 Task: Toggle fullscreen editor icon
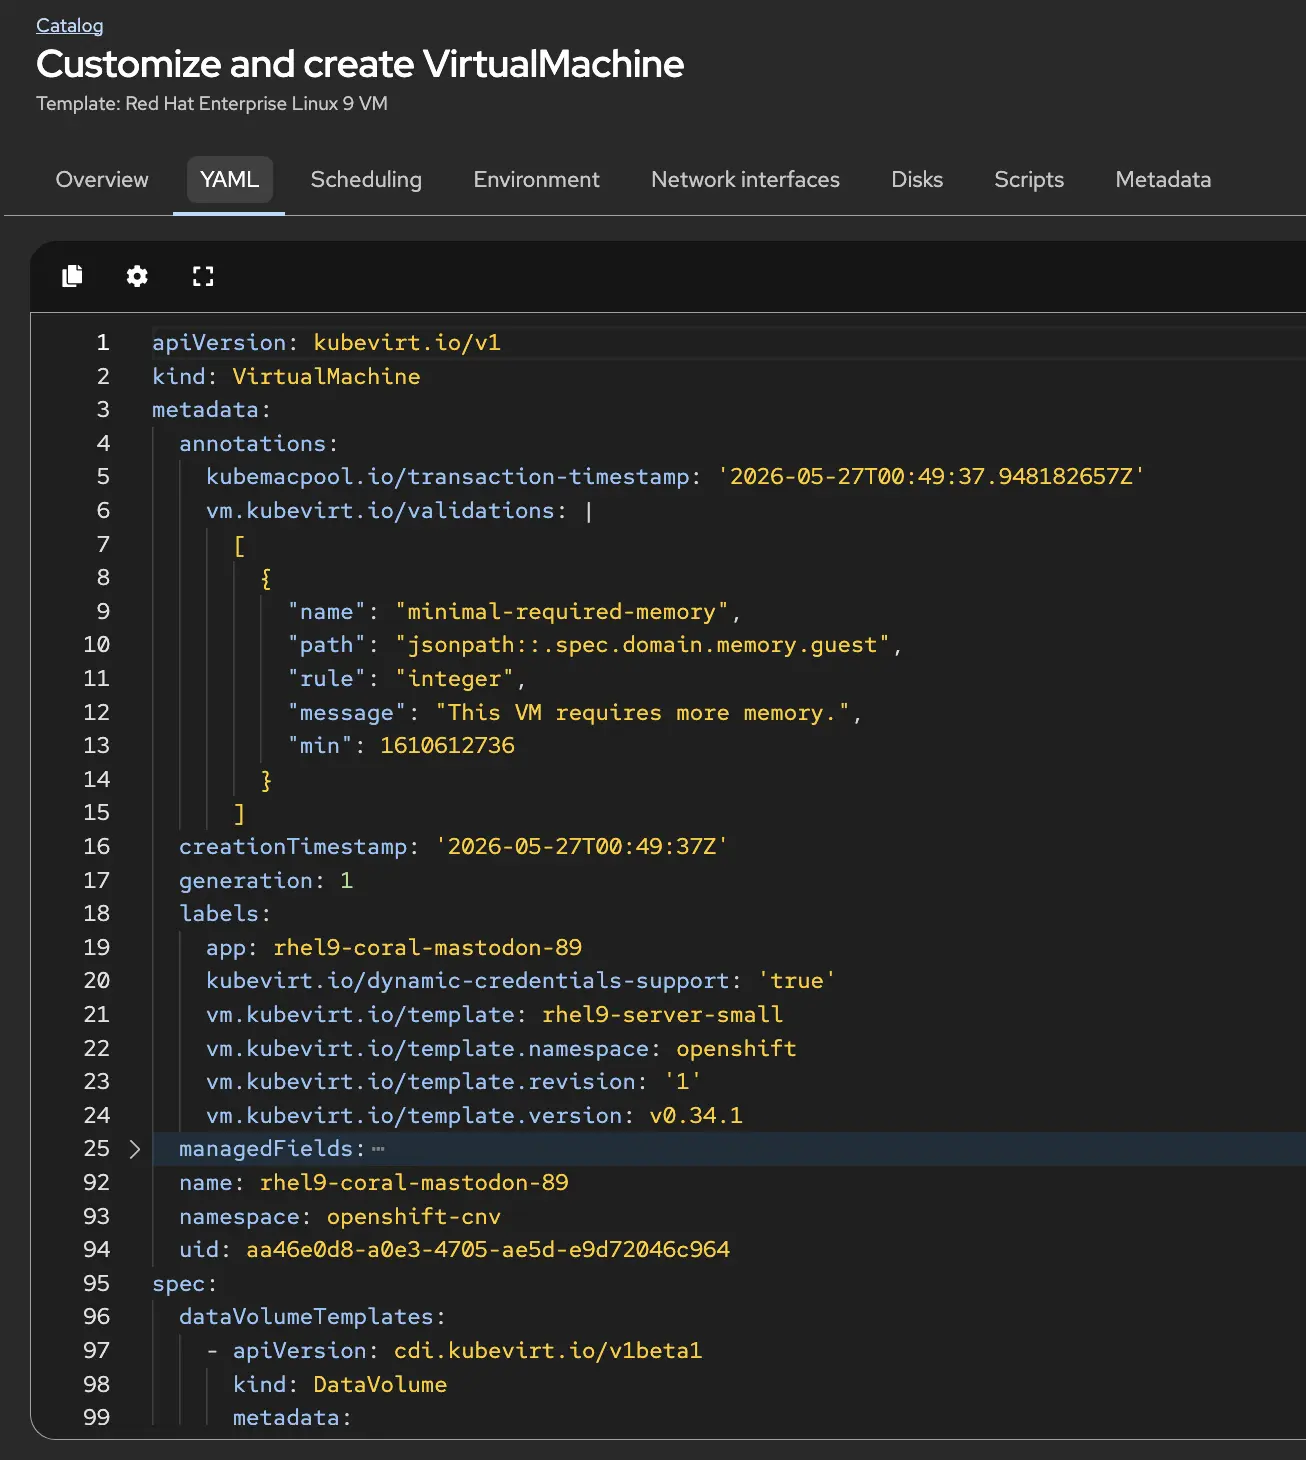203,276
